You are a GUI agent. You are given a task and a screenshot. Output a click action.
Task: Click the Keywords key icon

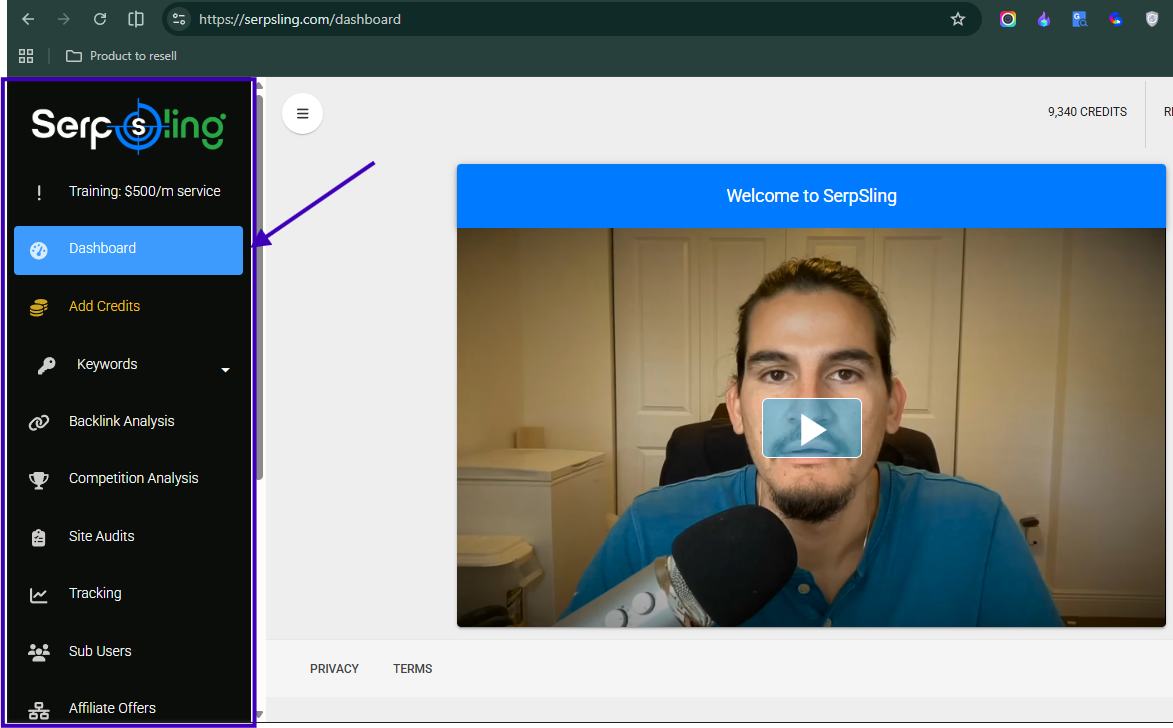point(46,366)
